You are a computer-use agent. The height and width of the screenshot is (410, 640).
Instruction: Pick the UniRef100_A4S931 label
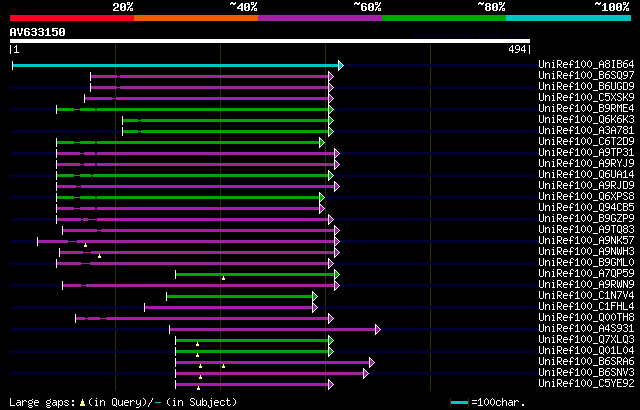586,329
